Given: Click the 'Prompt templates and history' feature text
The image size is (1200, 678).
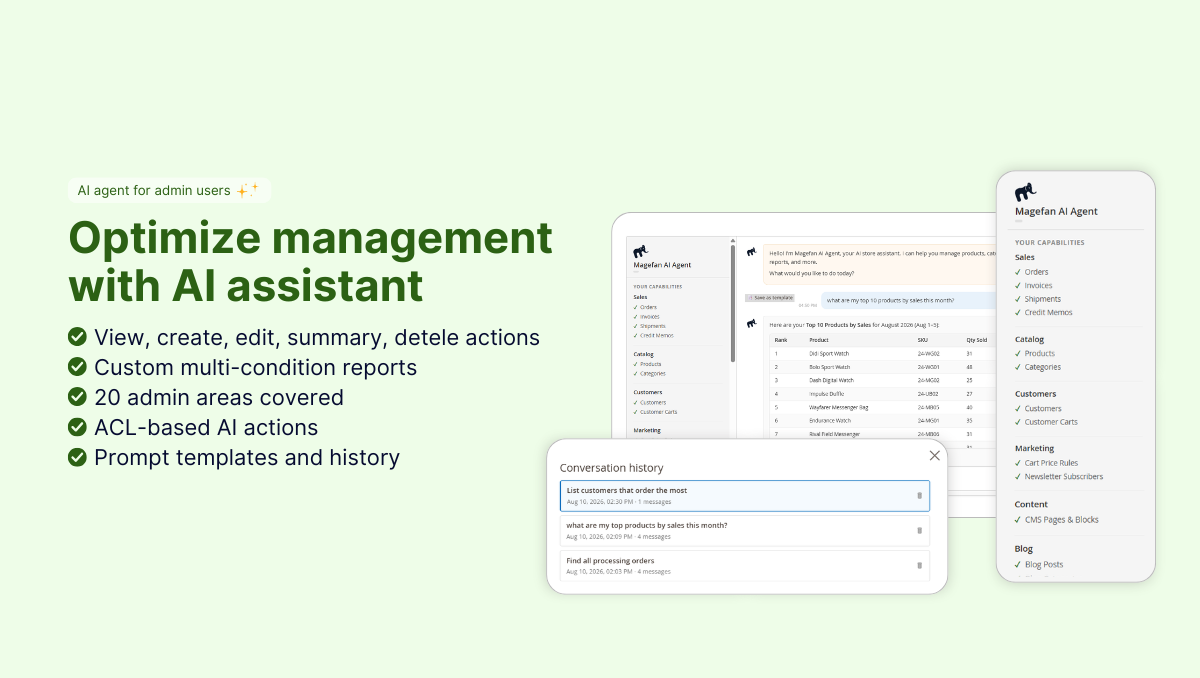Looking at the screenshot, I should click(x=247, y=458).
